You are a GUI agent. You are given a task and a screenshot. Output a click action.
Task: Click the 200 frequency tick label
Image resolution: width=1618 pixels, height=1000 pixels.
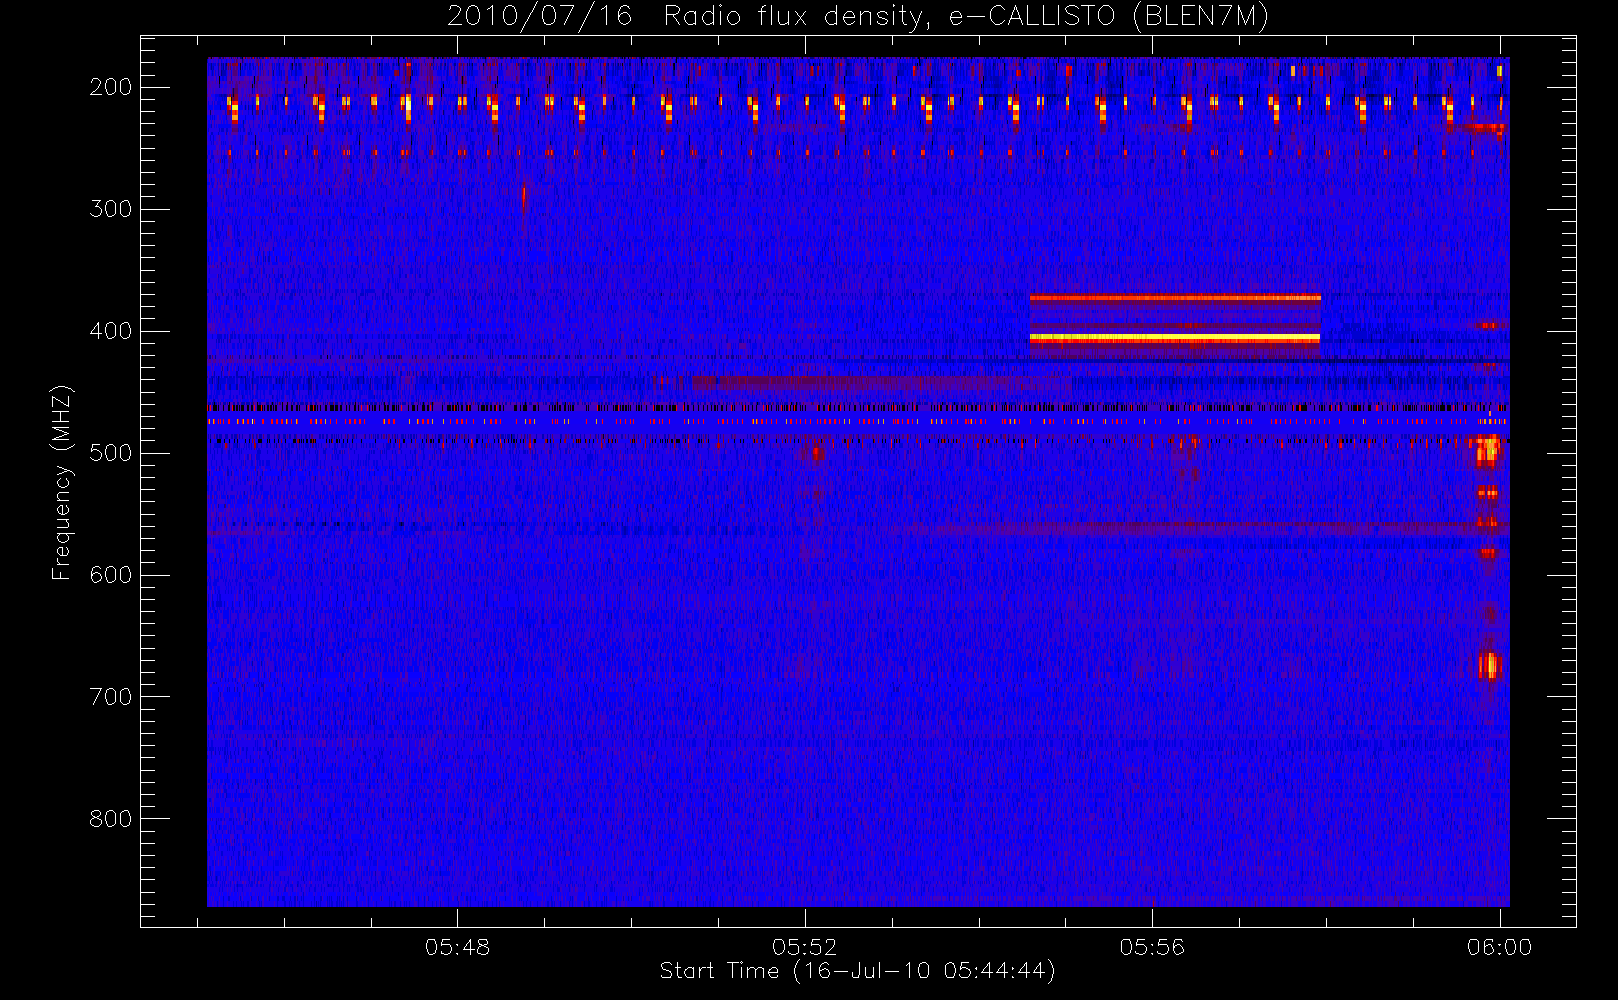pyautogui.click(x=111, y=87)
